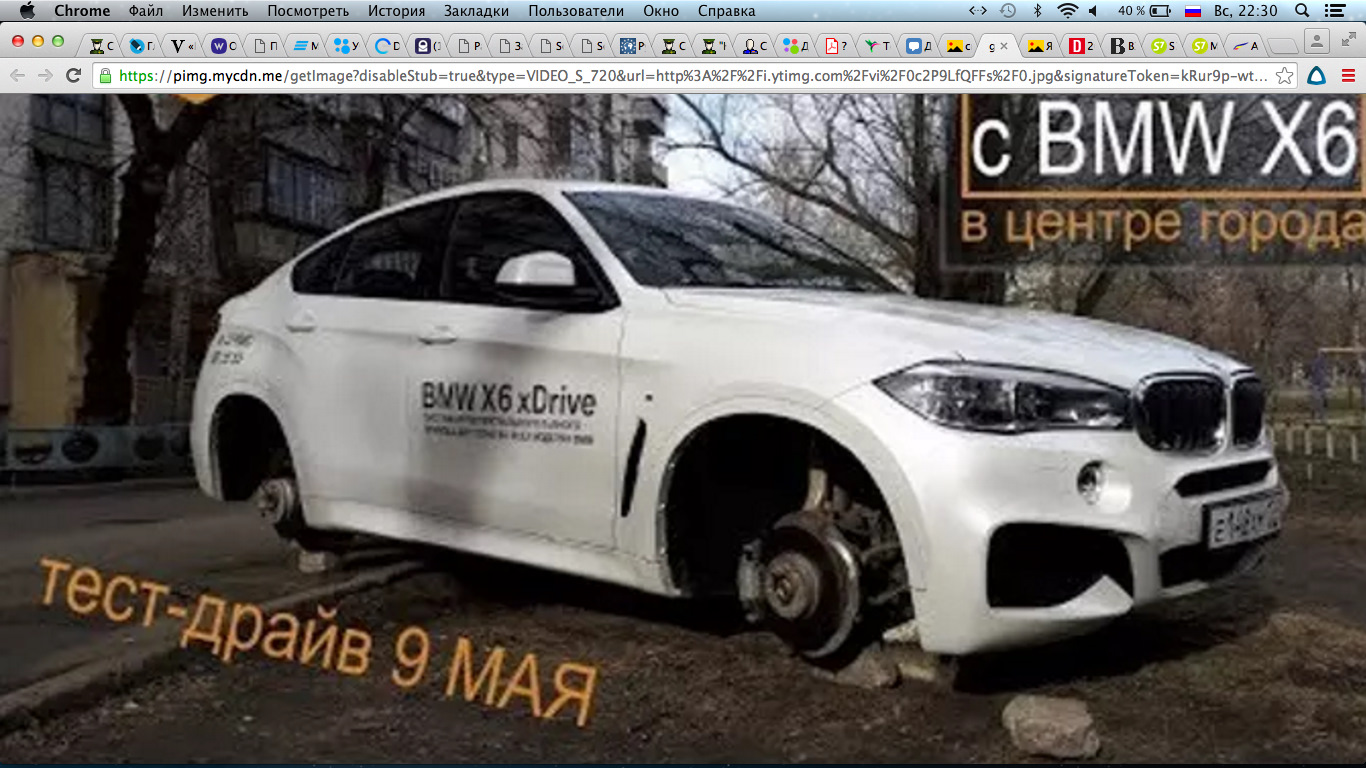The height and width of the screenshot is (768, 1366).
Task: Go back to previous page
Action: pyautogui.click(x=17, y=76)
